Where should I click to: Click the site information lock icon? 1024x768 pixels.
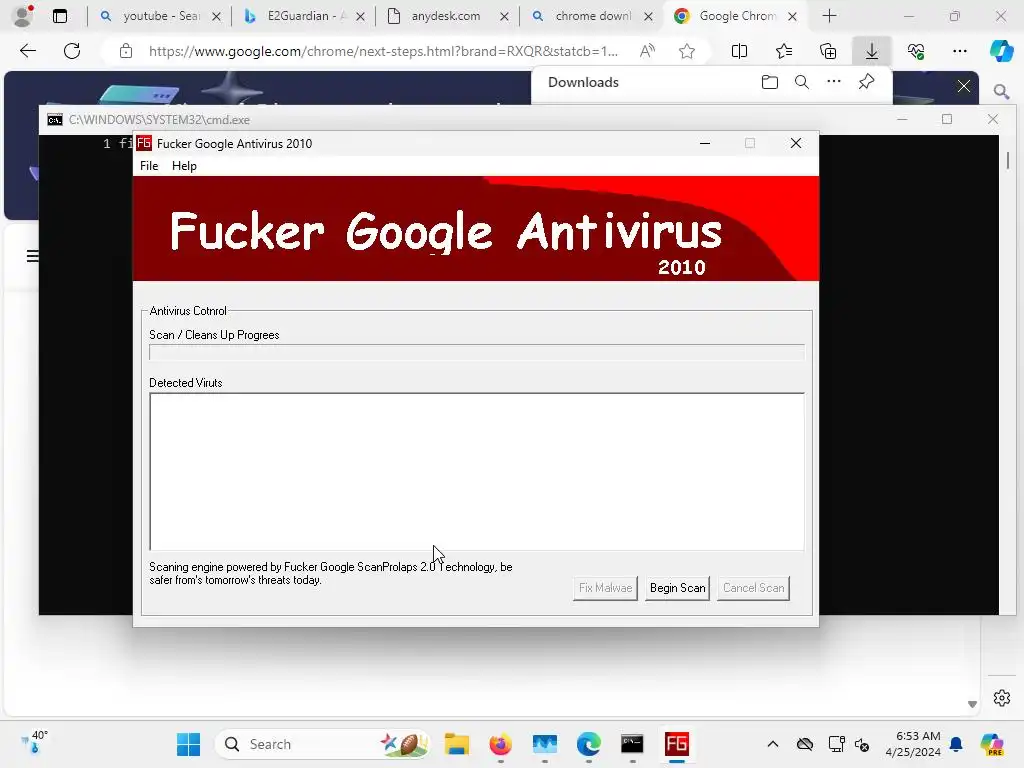click(x=126, y=51)
